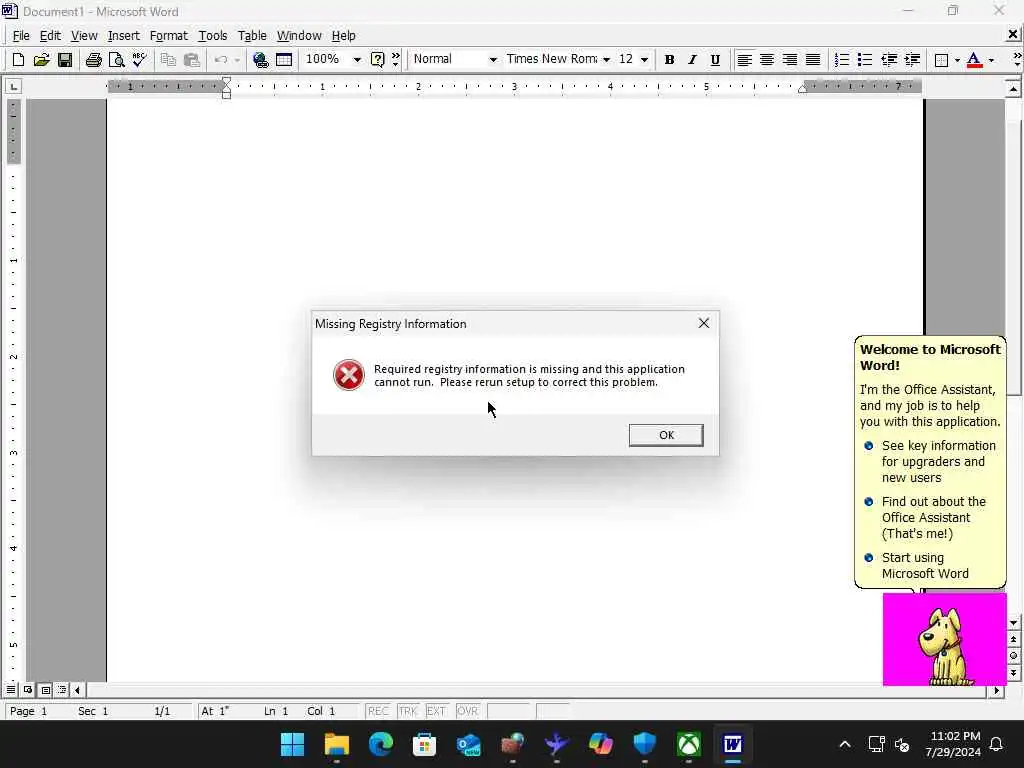Open undo history dropdown arrow

pos(237,60)
